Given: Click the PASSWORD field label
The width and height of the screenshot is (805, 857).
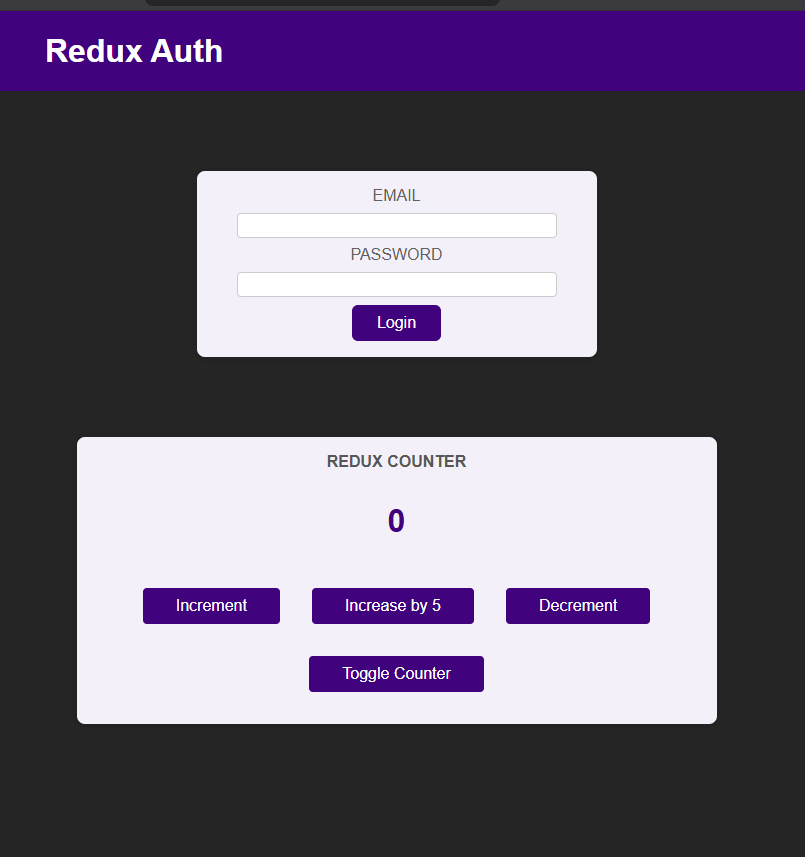Looking at the screenshot, I should [x=396, y=254].
